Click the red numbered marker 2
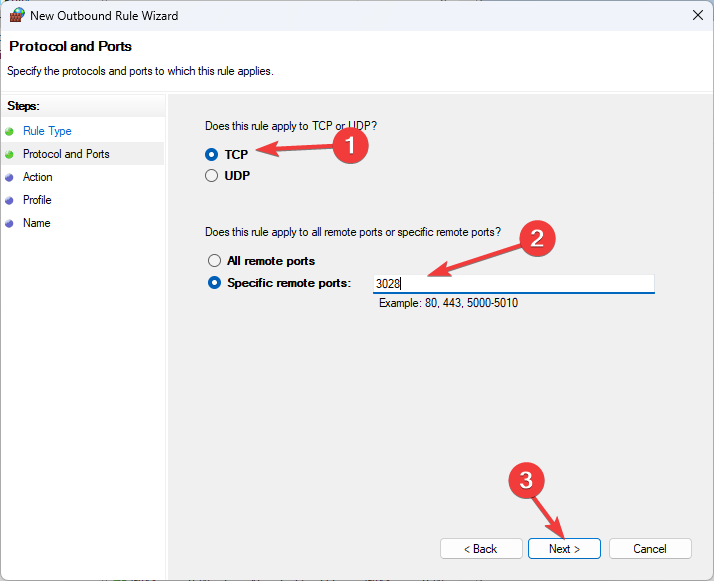This screenshot has height=581, width=714. pos(536,237)
